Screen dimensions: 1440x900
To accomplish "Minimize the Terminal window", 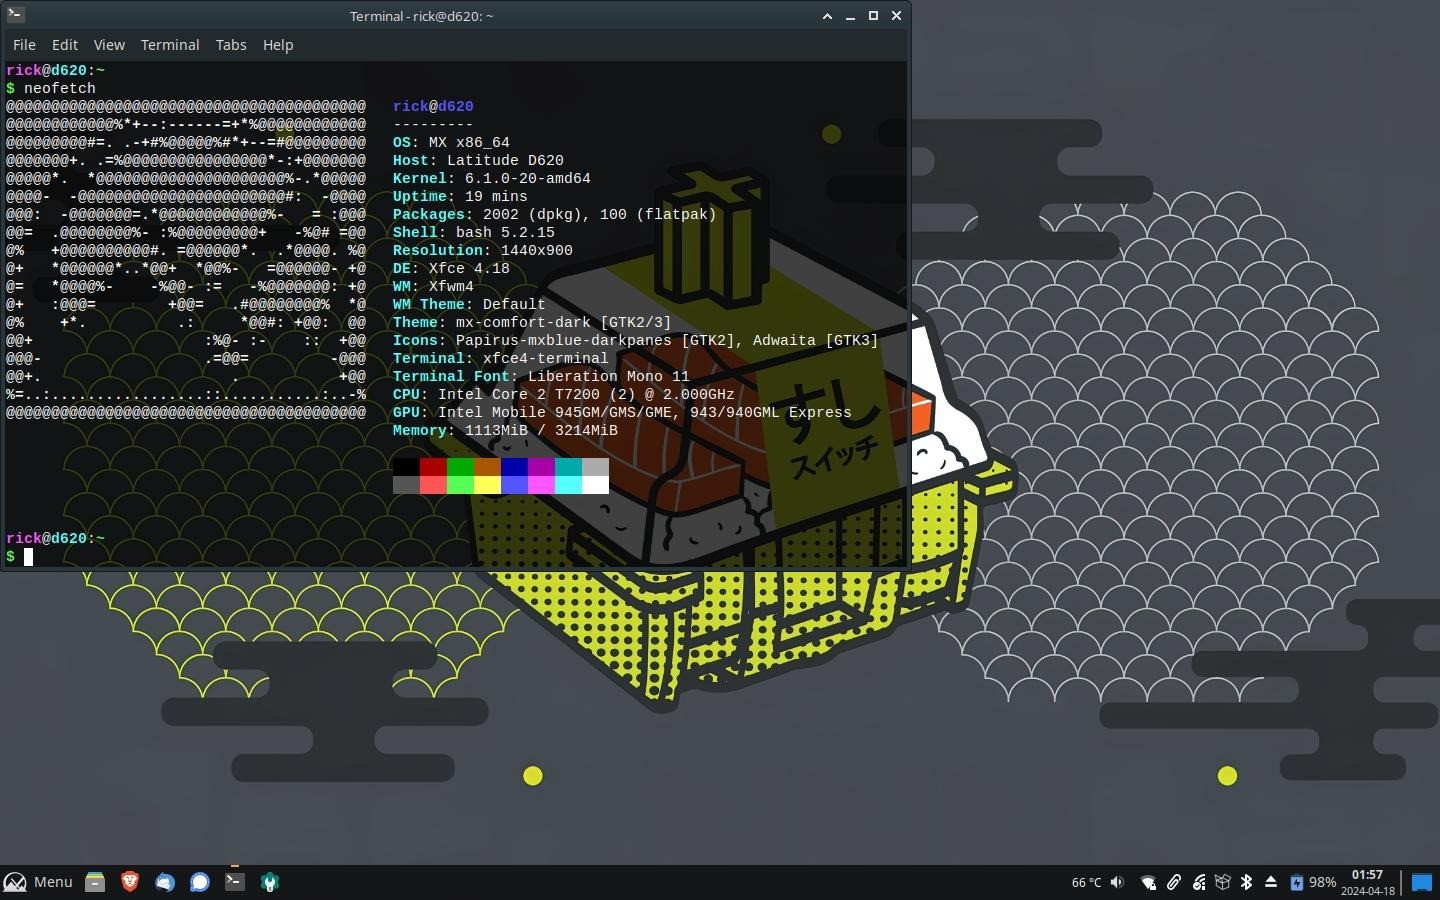I will click(x=850, y=16).
